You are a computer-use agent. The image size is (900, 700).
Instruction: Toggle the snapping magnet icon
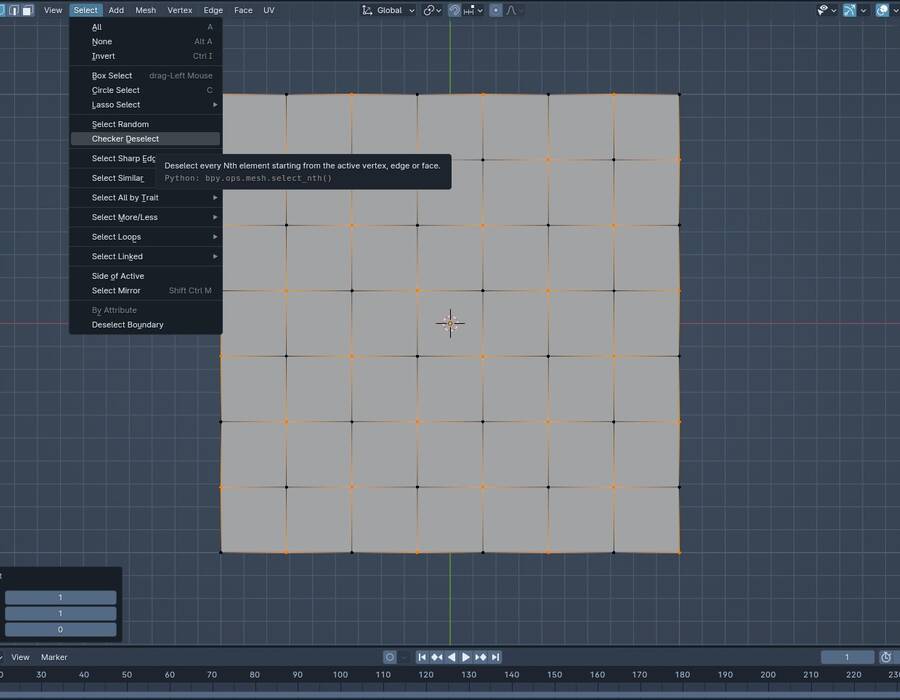(455, 10)
